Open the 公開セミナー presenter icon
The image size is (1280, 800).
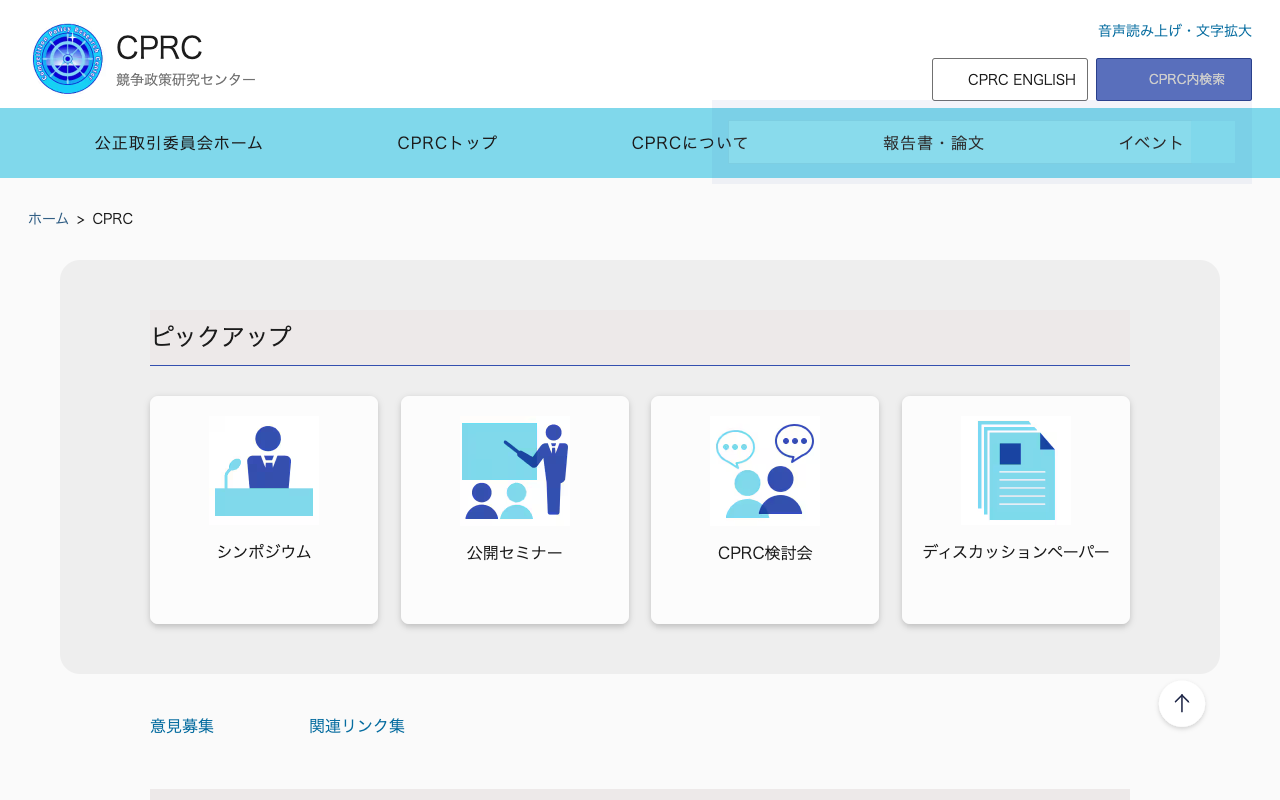[515, 471]
